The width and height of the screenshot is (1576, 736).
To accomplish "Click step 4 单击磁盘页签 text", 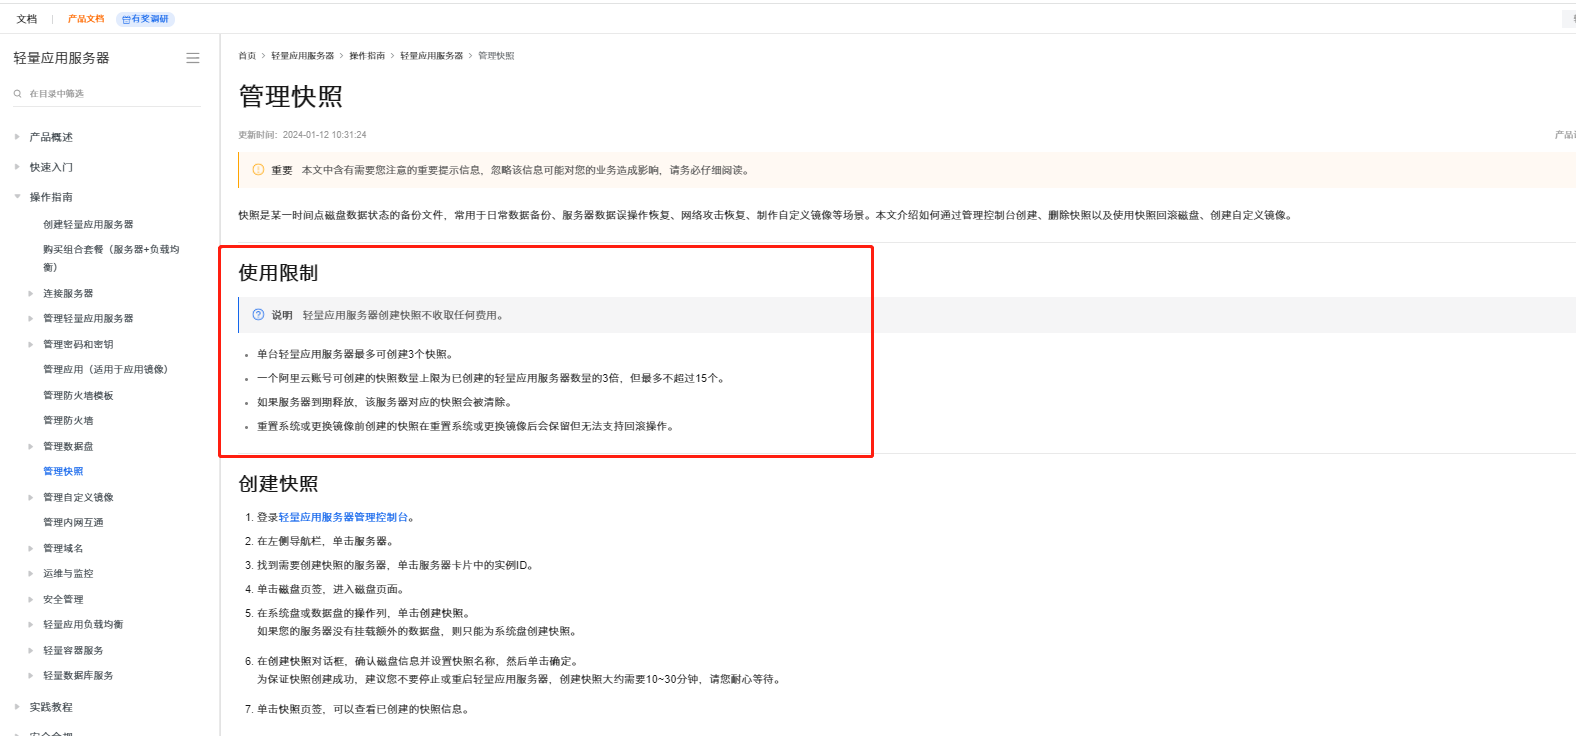I will coord(331,589).
